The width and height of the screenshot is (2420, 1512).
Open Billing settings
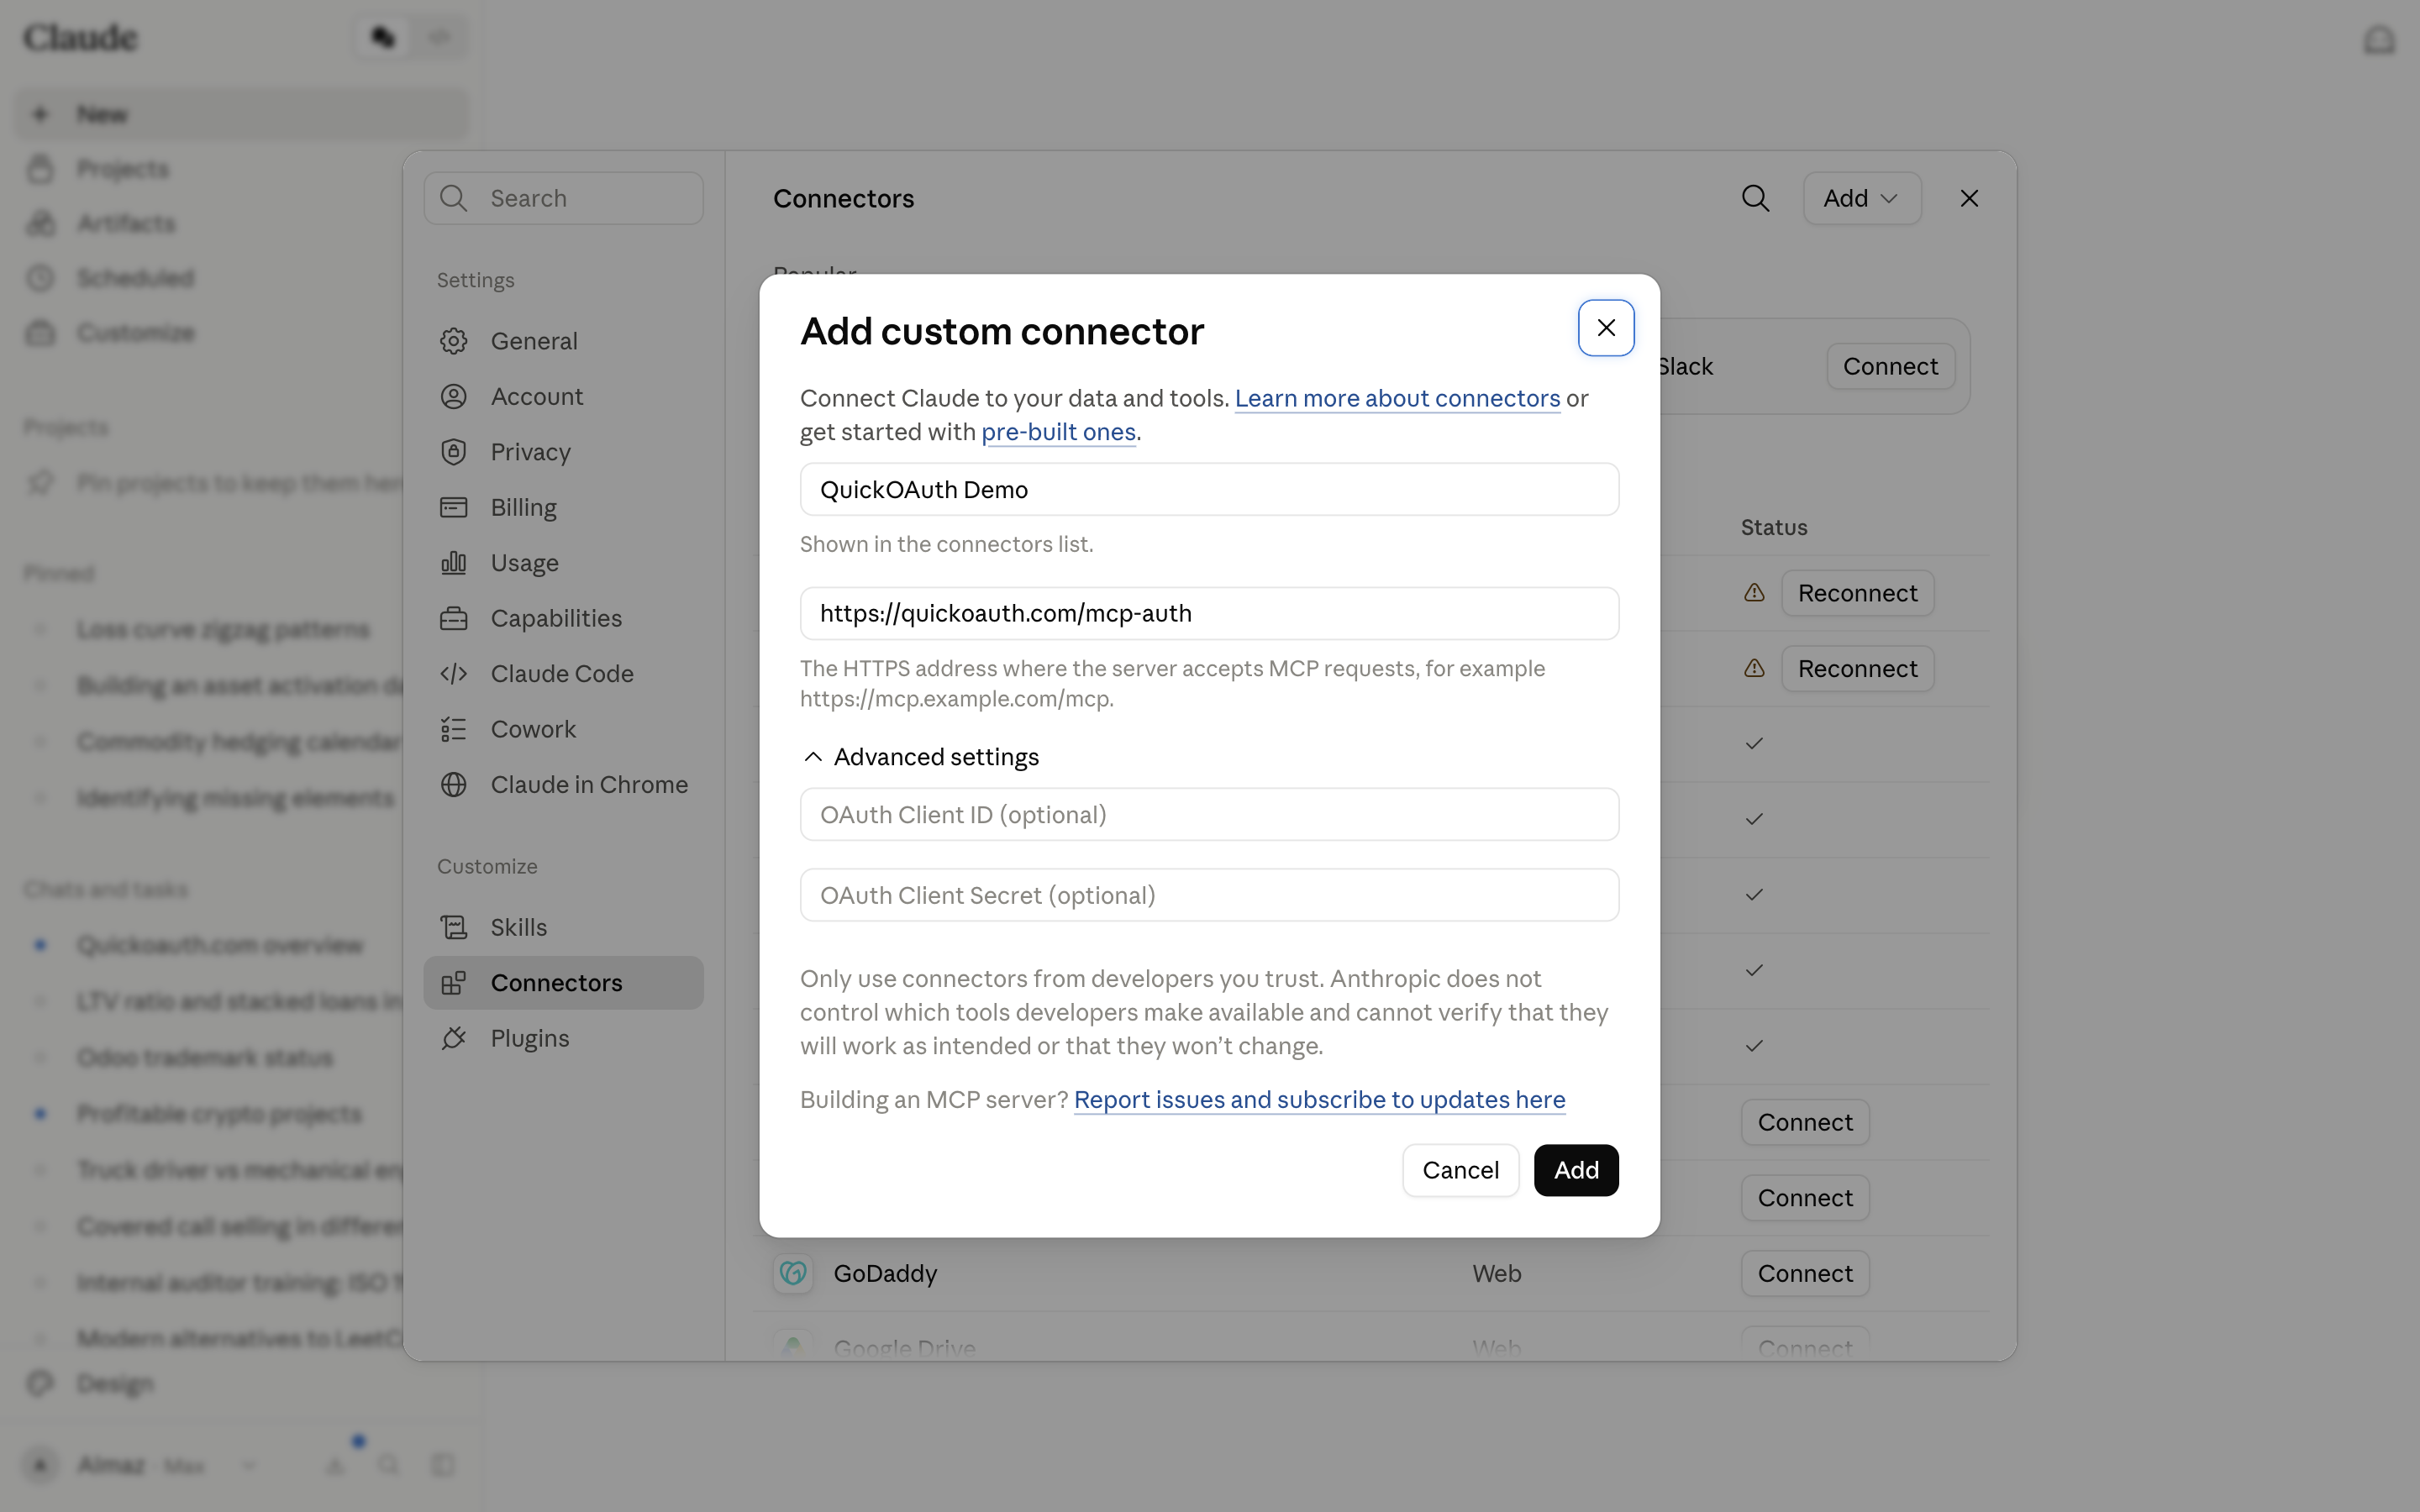coord(563,508)
